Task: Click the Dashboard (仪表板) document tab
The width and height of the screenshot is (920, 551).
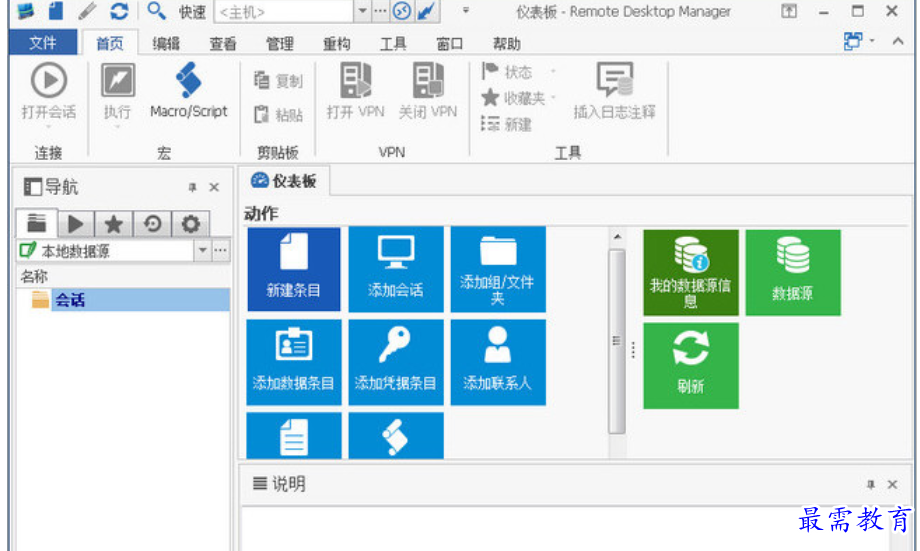Action: 285,181
